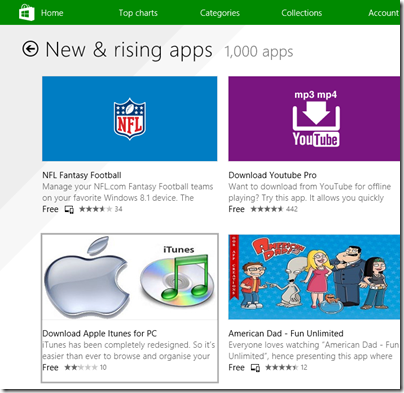Screen dimensions: 404x393
Task: Click the NFL Fantasy Football title
Action: point(82,175)
